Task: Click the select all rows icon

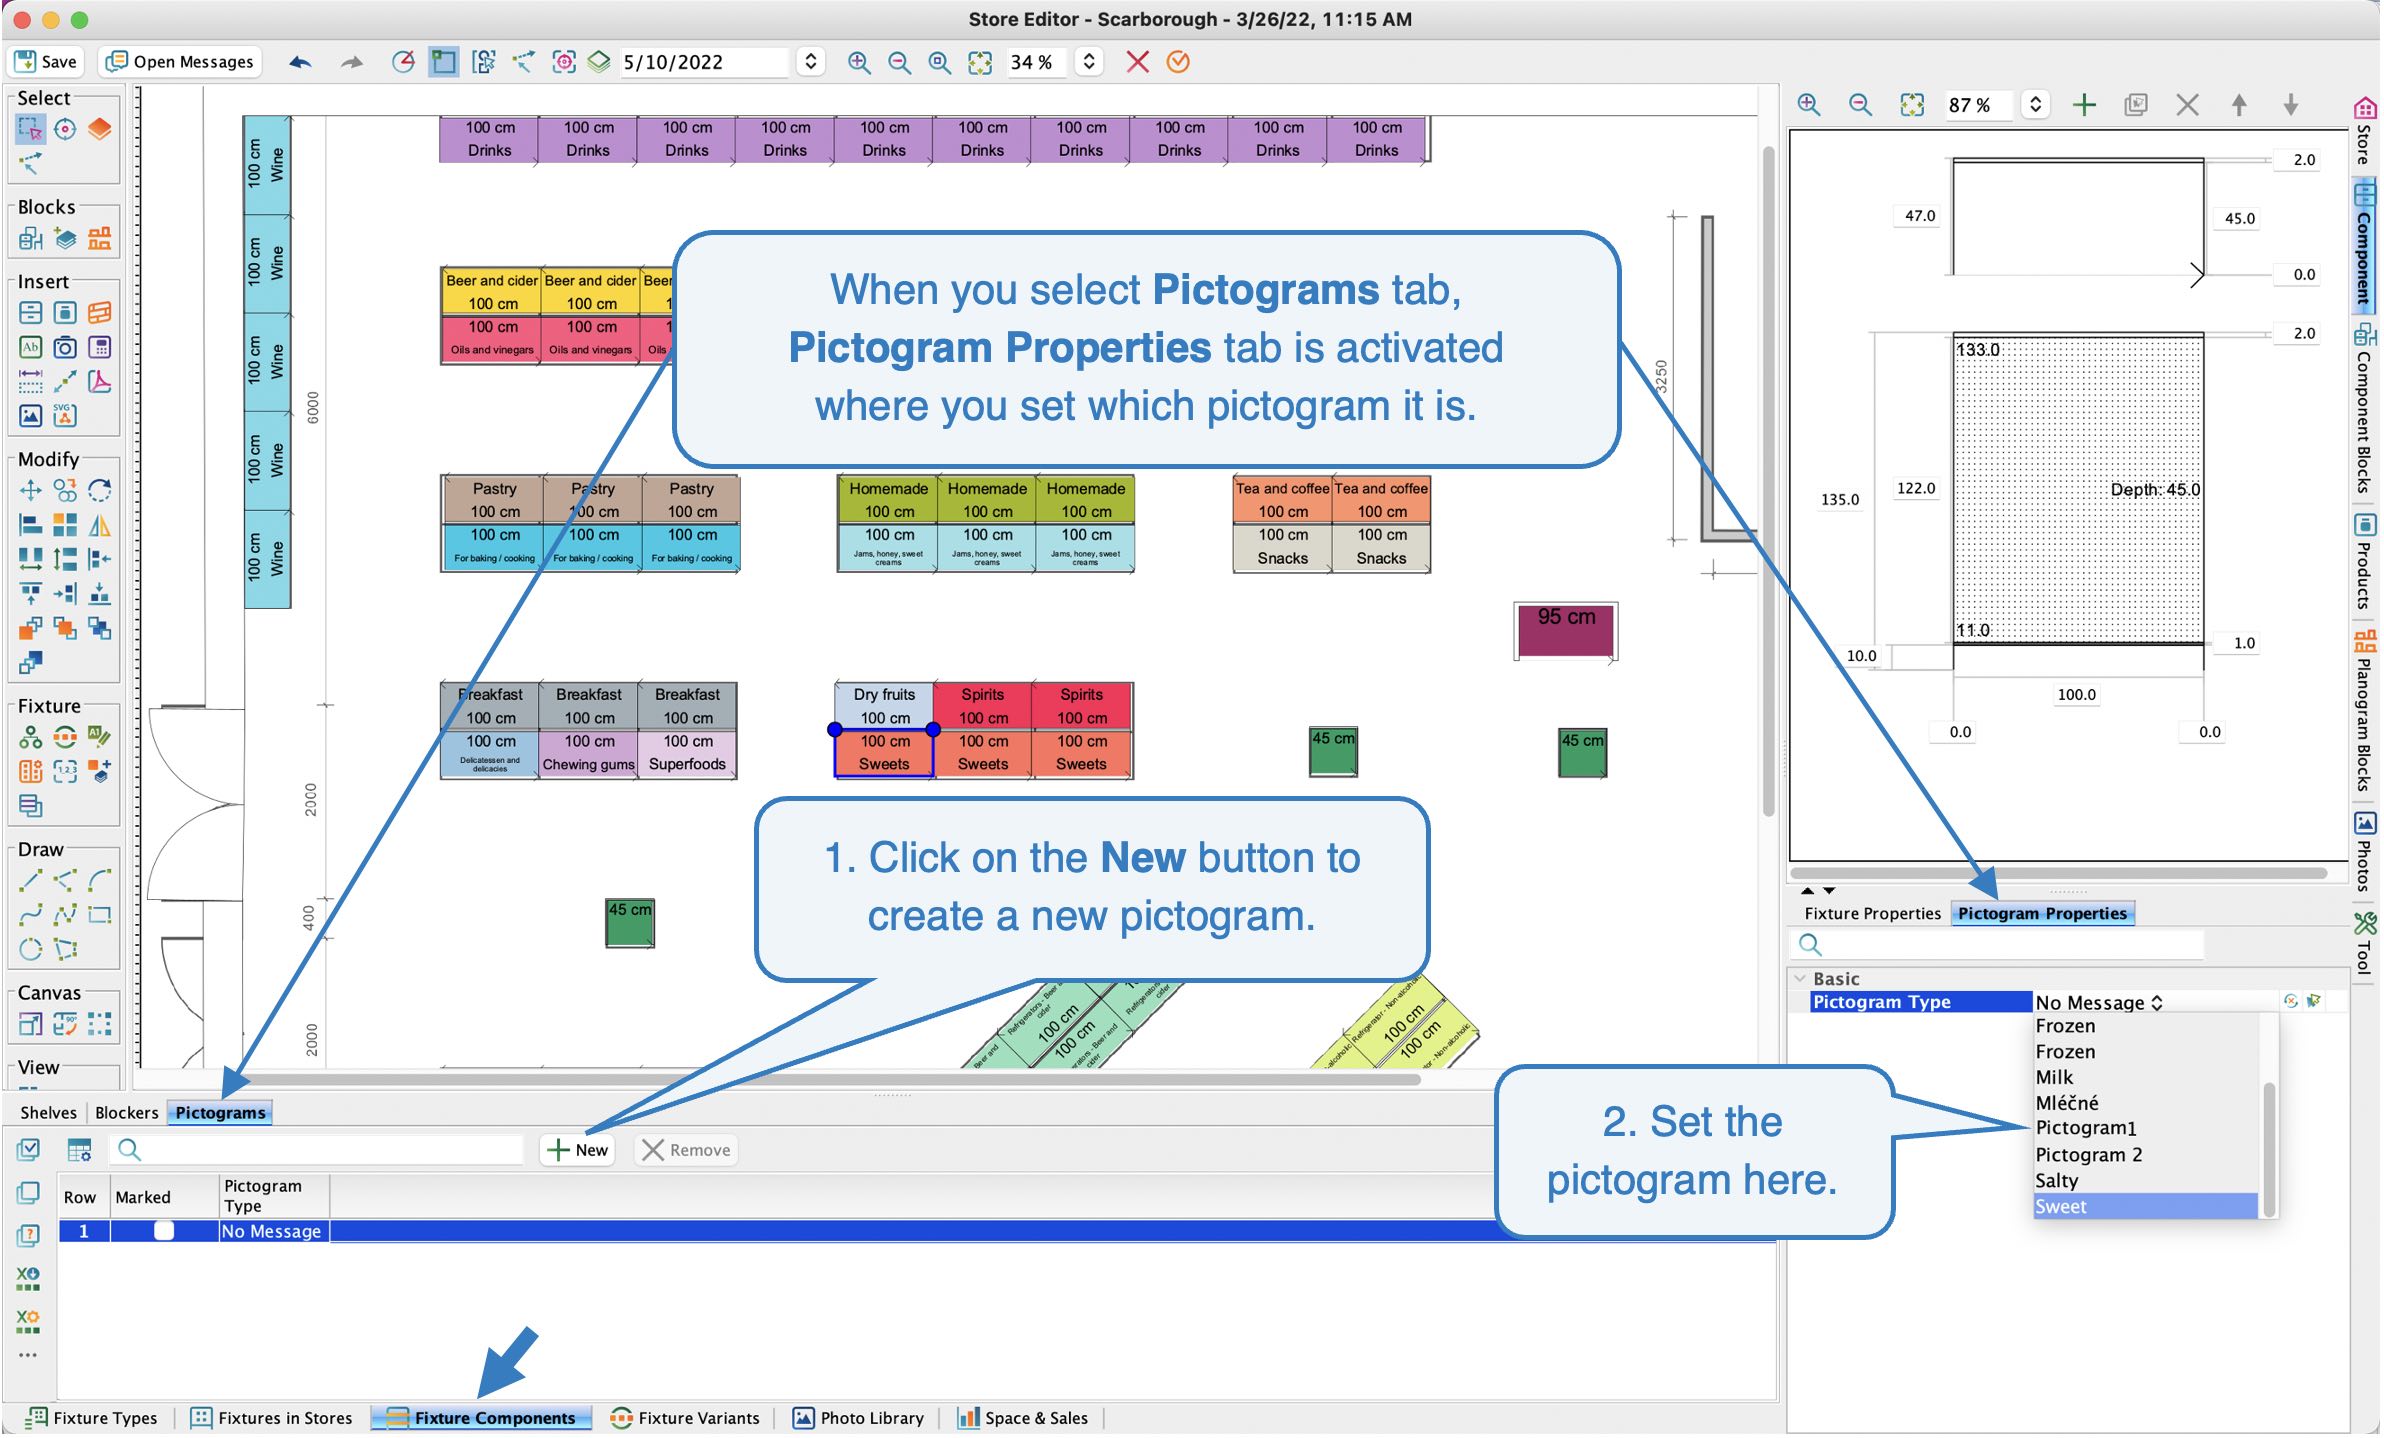Action: pyautogui.click(x=28, y=1149)
